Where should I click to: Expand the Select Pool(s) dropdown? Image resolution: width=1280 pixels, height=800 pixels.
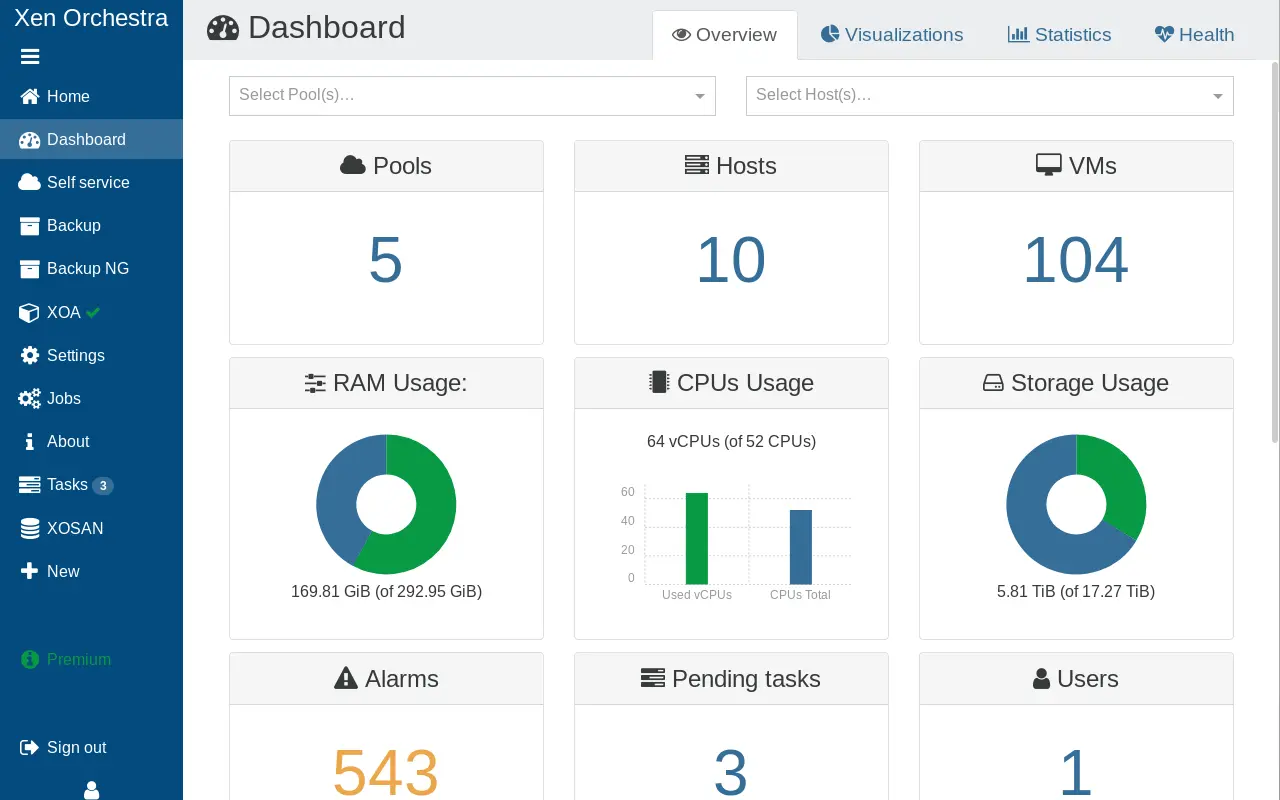point(472,96)
